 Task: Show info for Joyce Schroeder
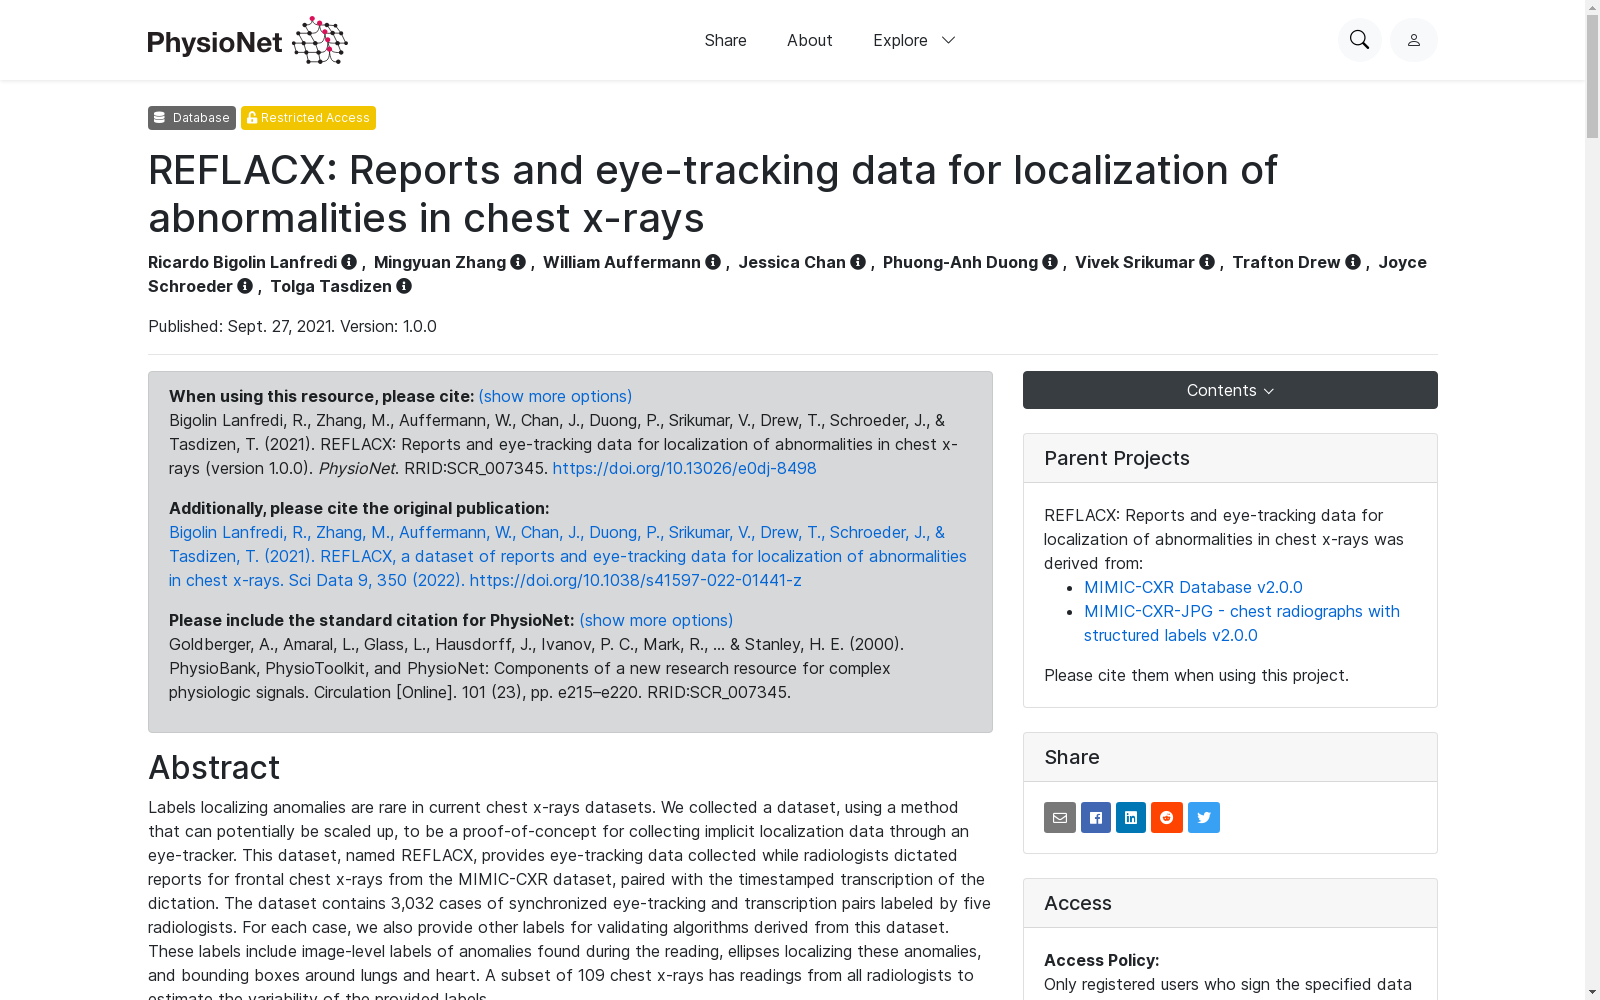click(245, 286)
